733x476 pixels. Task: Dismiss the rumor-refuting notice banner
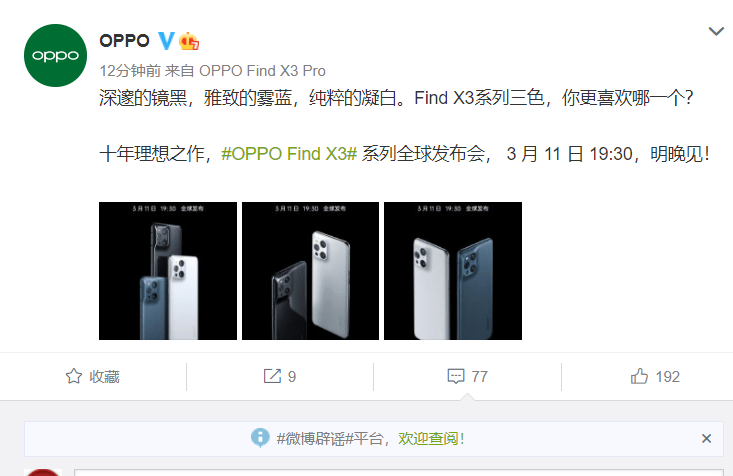706,439
